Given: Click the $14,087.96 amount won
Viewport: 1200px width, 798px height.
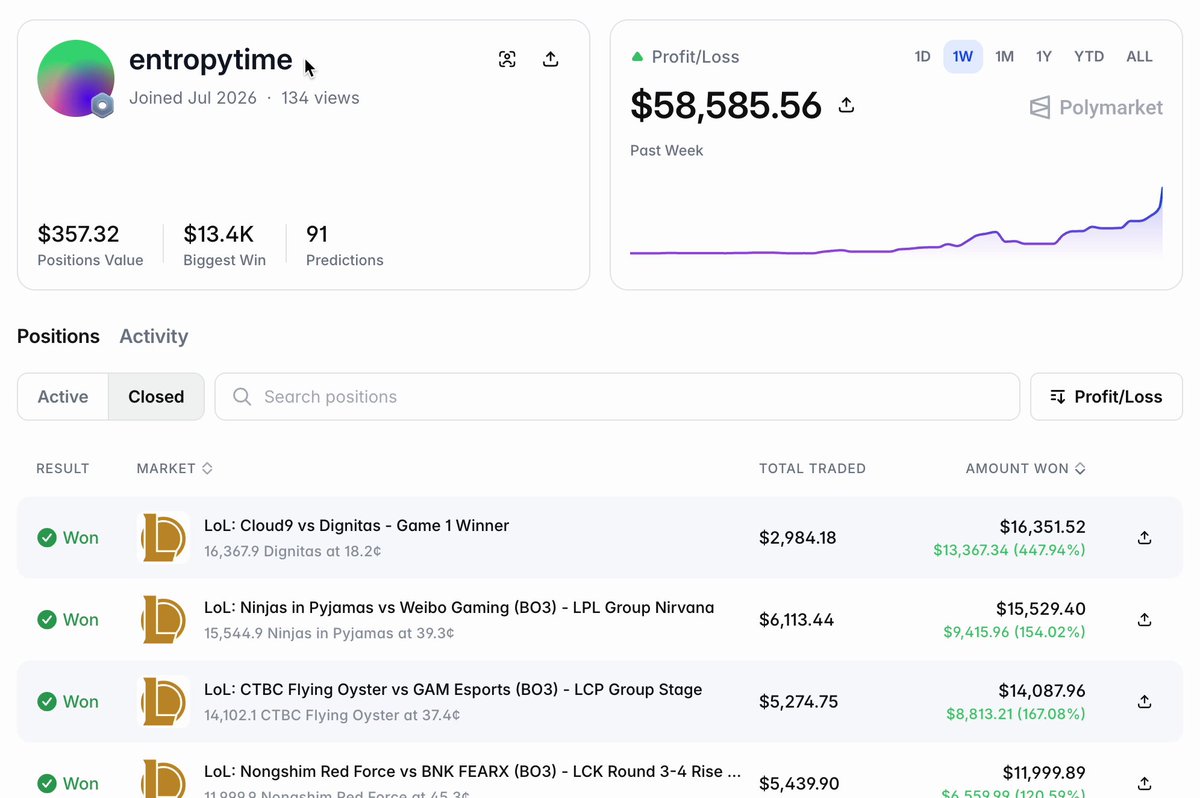Looking at the screenshot, I should [1042, 691].
